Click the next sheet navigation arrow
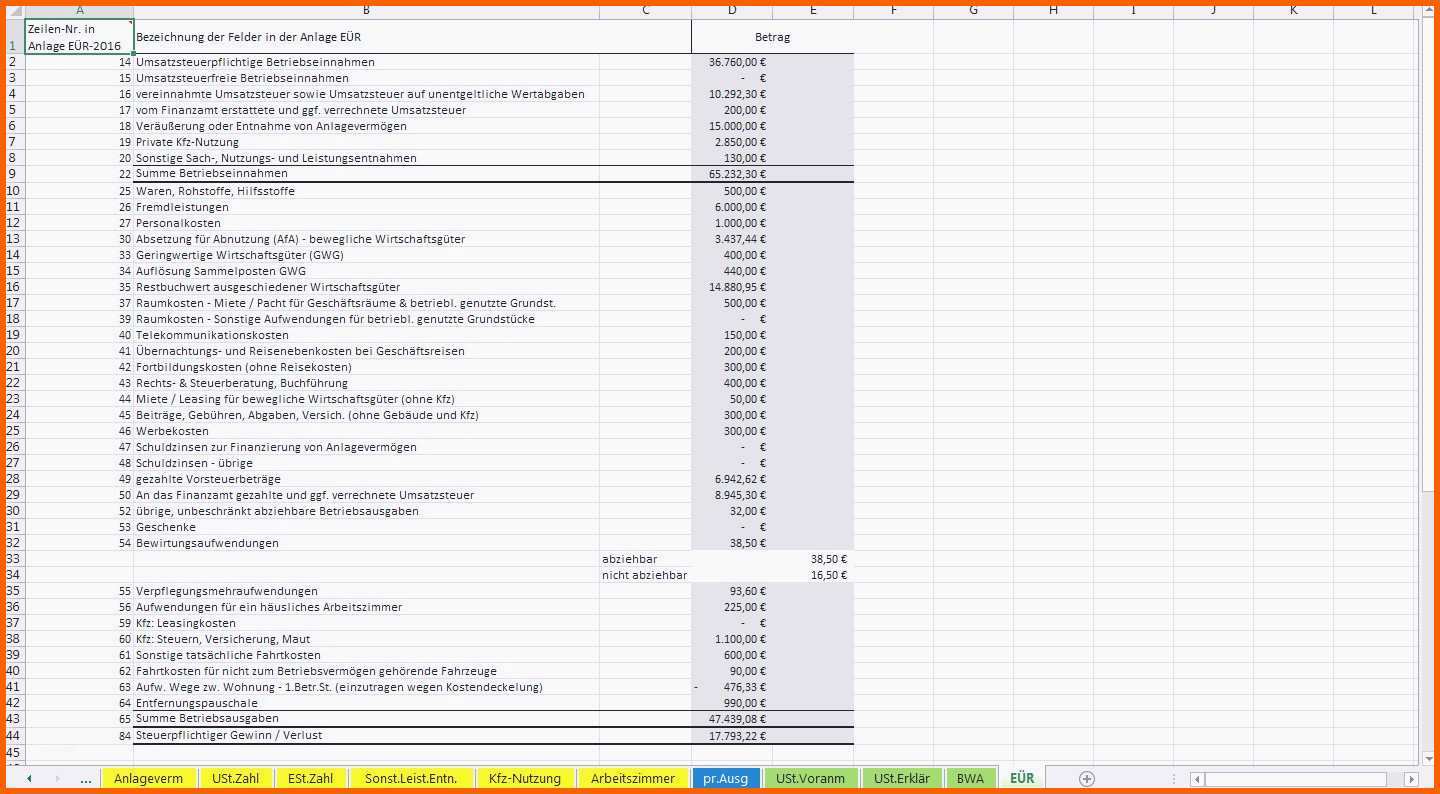 coord(57,778)
